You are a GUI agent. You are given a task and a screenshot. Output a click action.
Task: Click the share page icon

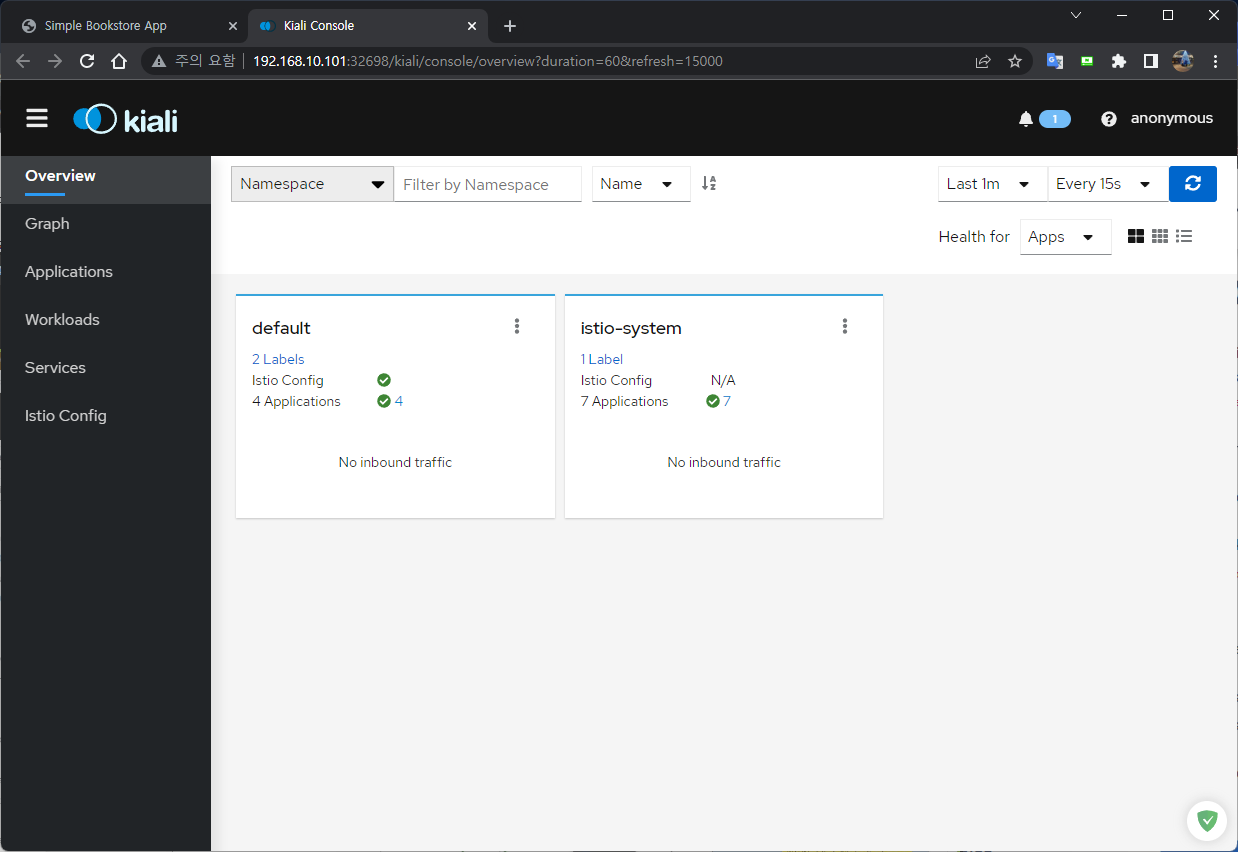983,61
